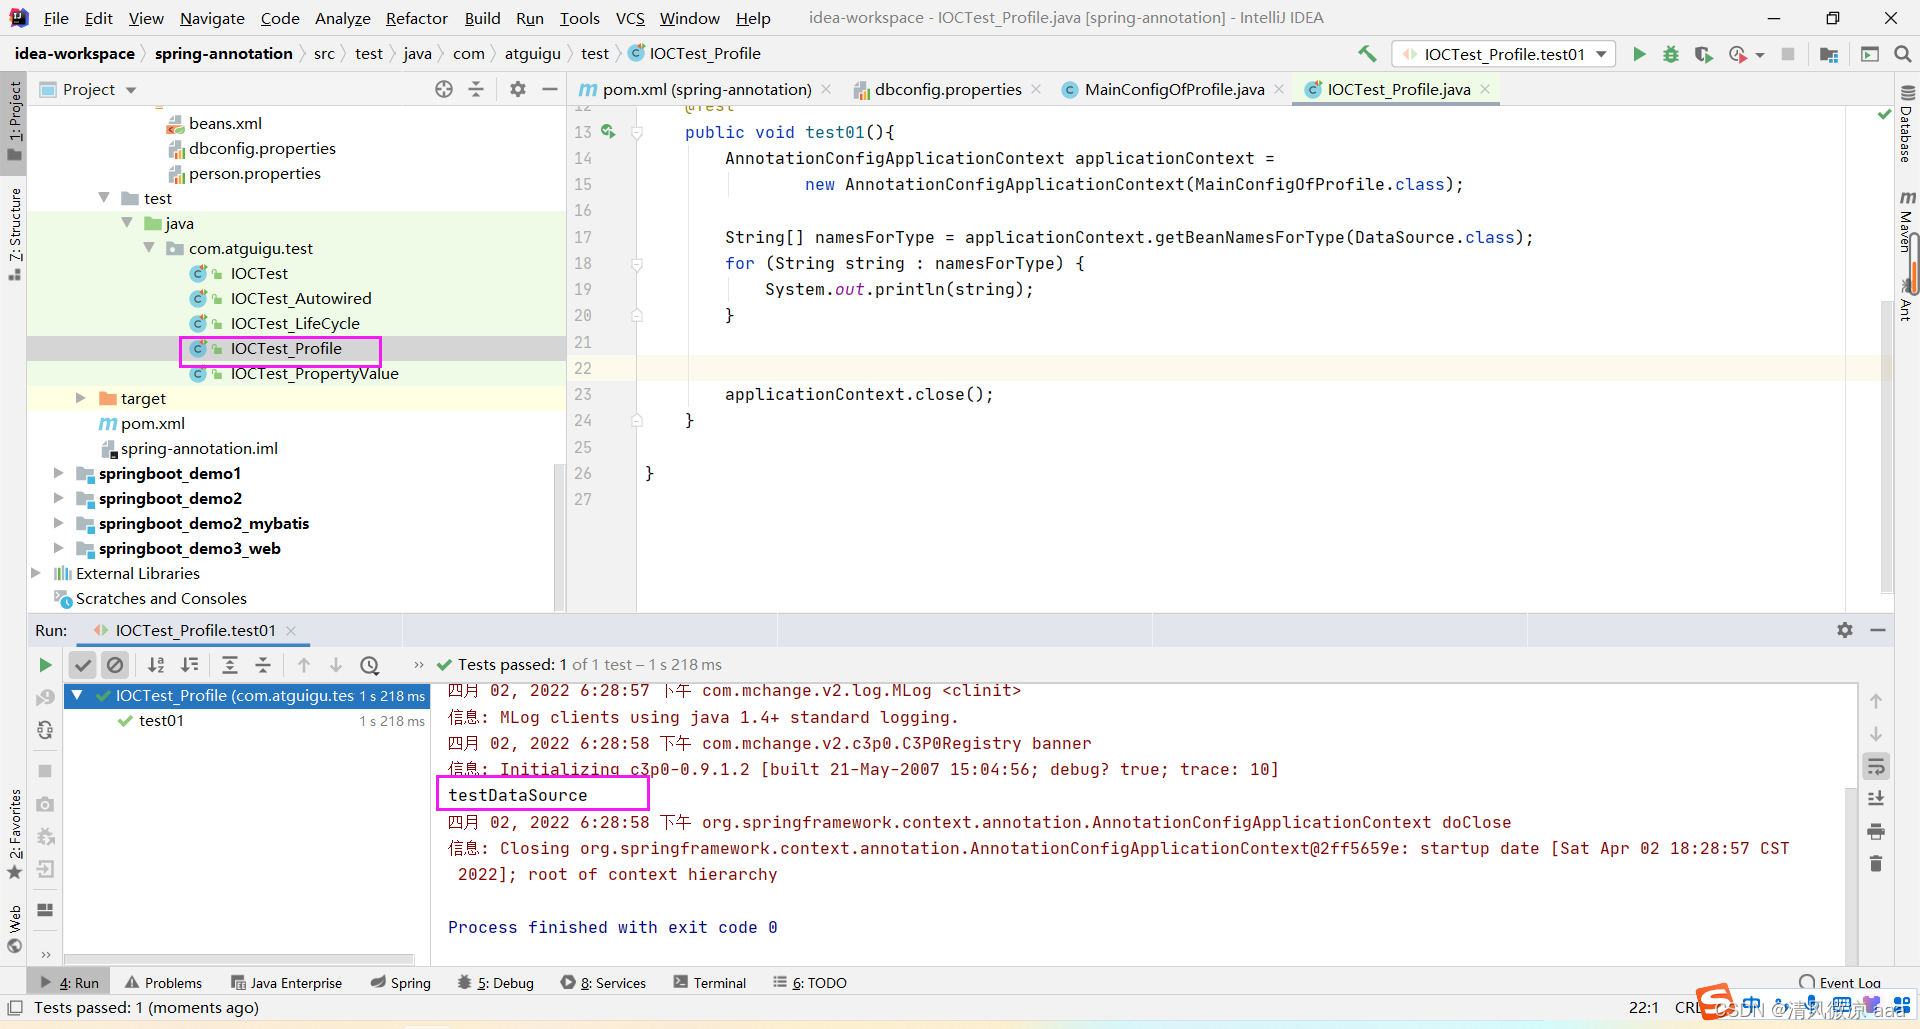1920x1029 pixels.
Task: Sort tests alphabetically in Run panel
Action: pos(156,665)
